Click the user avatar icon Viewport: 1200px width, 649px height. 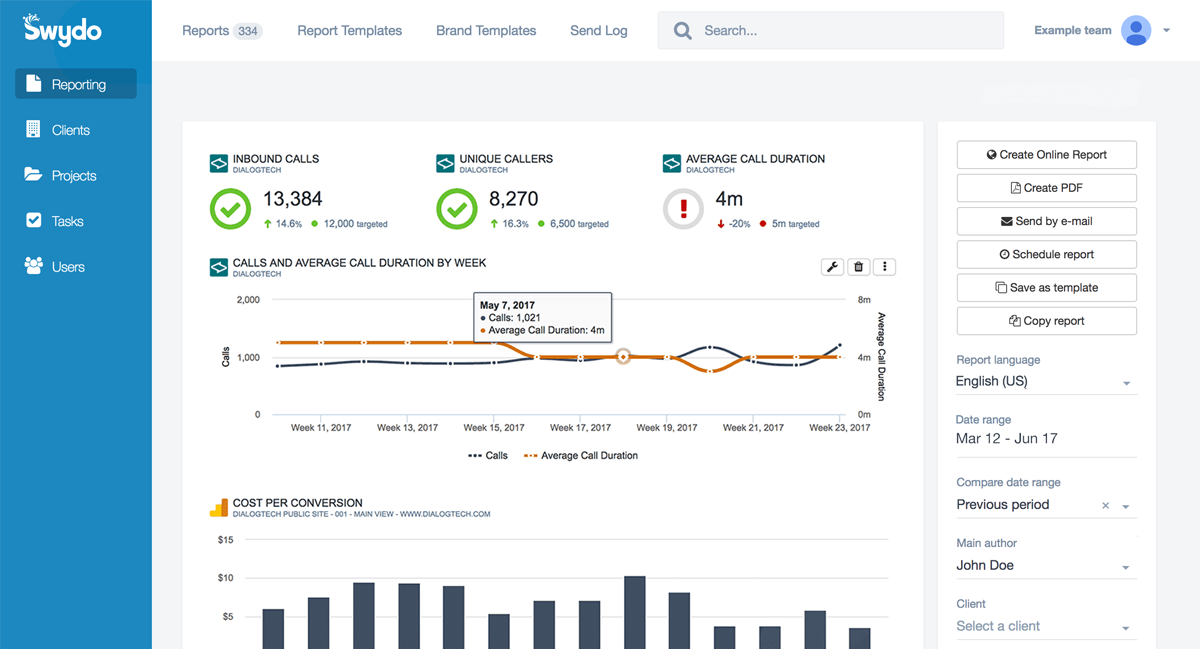[x=1136, y=31]
